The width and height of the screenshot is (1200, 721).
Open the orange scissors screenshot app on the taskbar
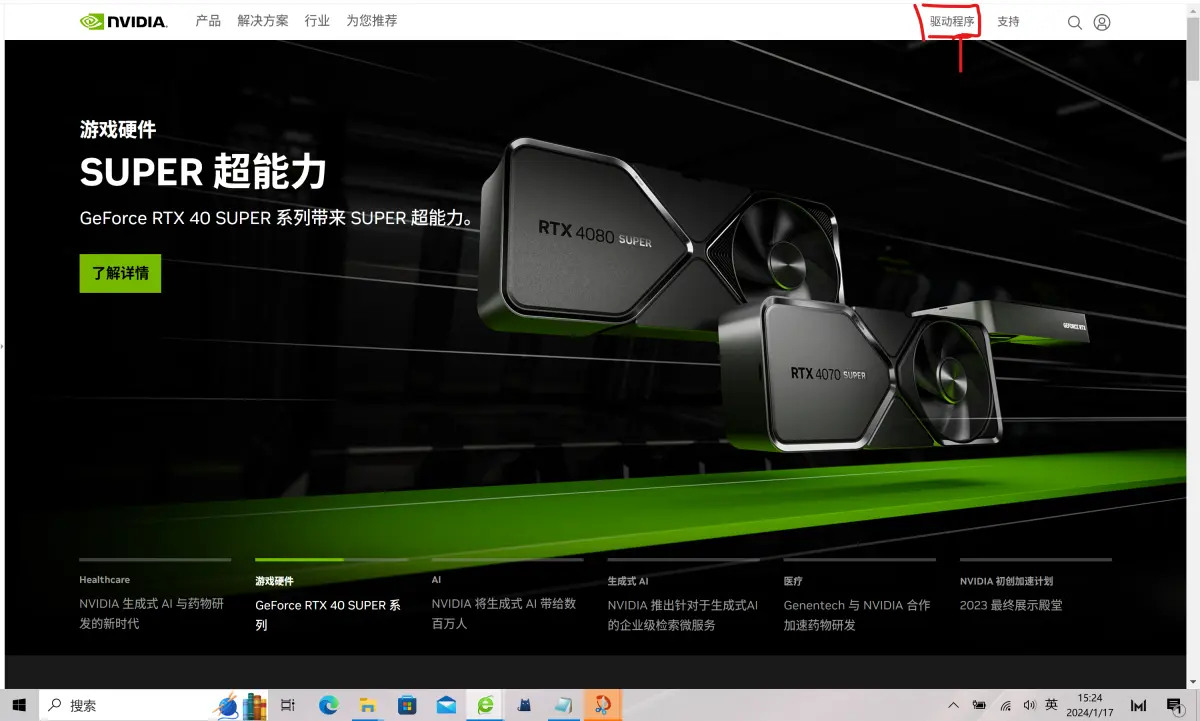(x=603, y=705)
